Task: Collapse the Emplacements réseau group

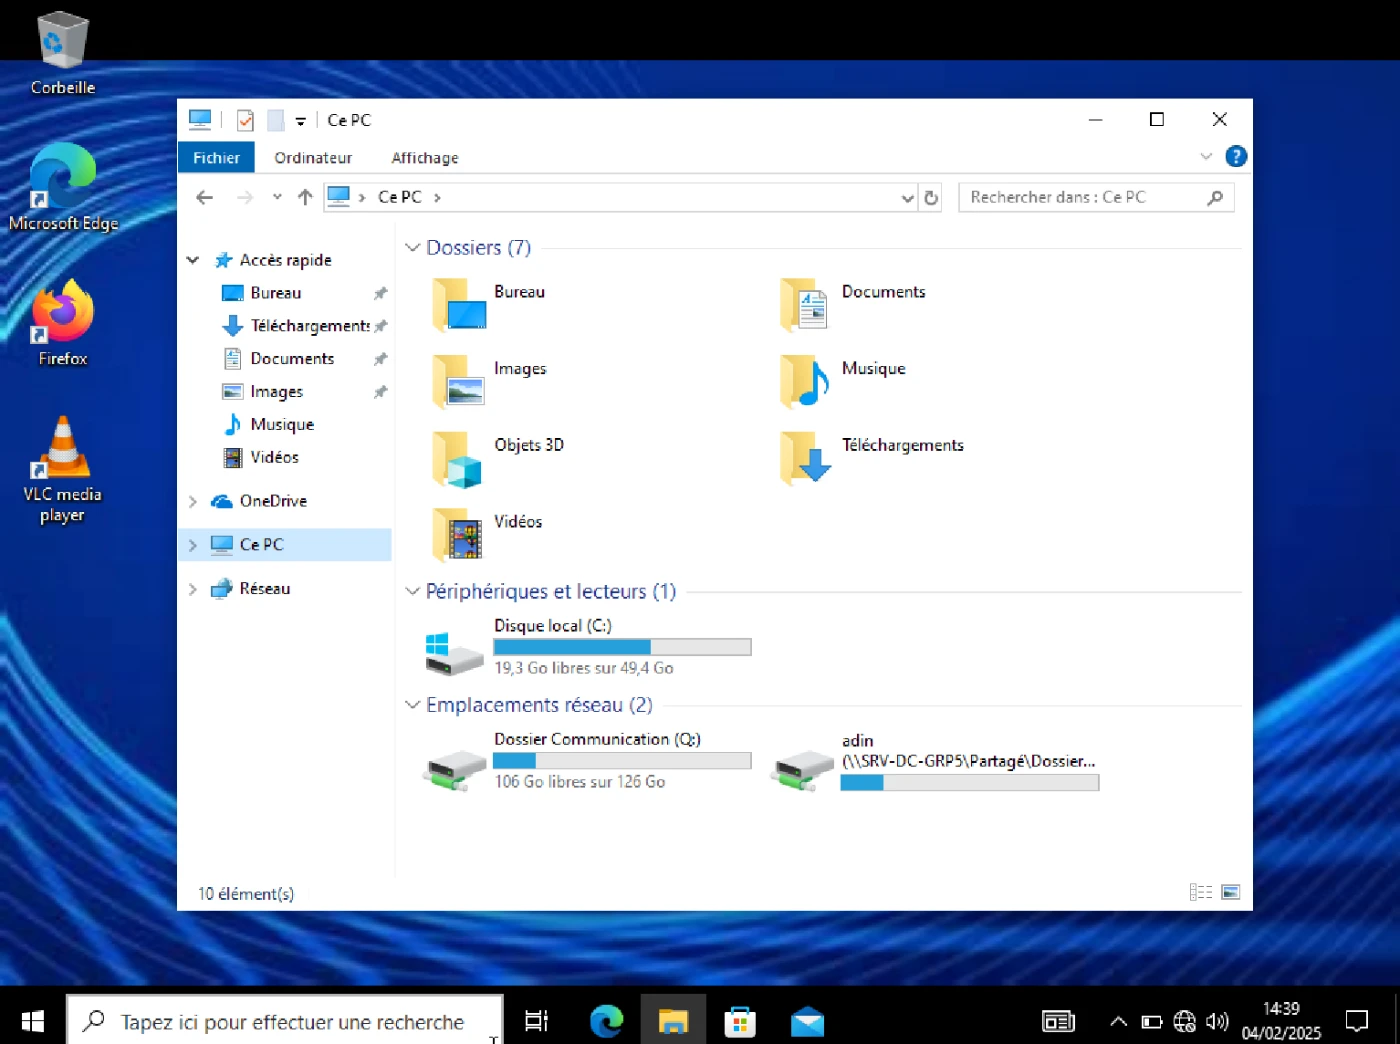Action: click(412, 705)
